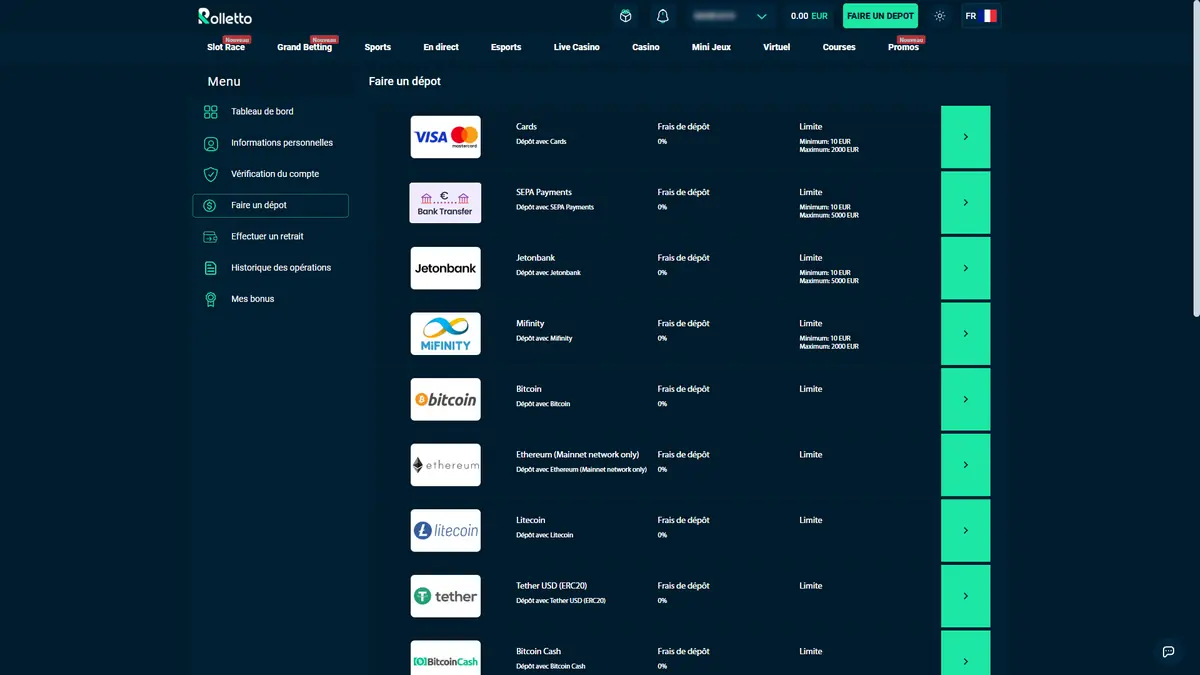Switch to the Esports tab

[x=506, y=47]
